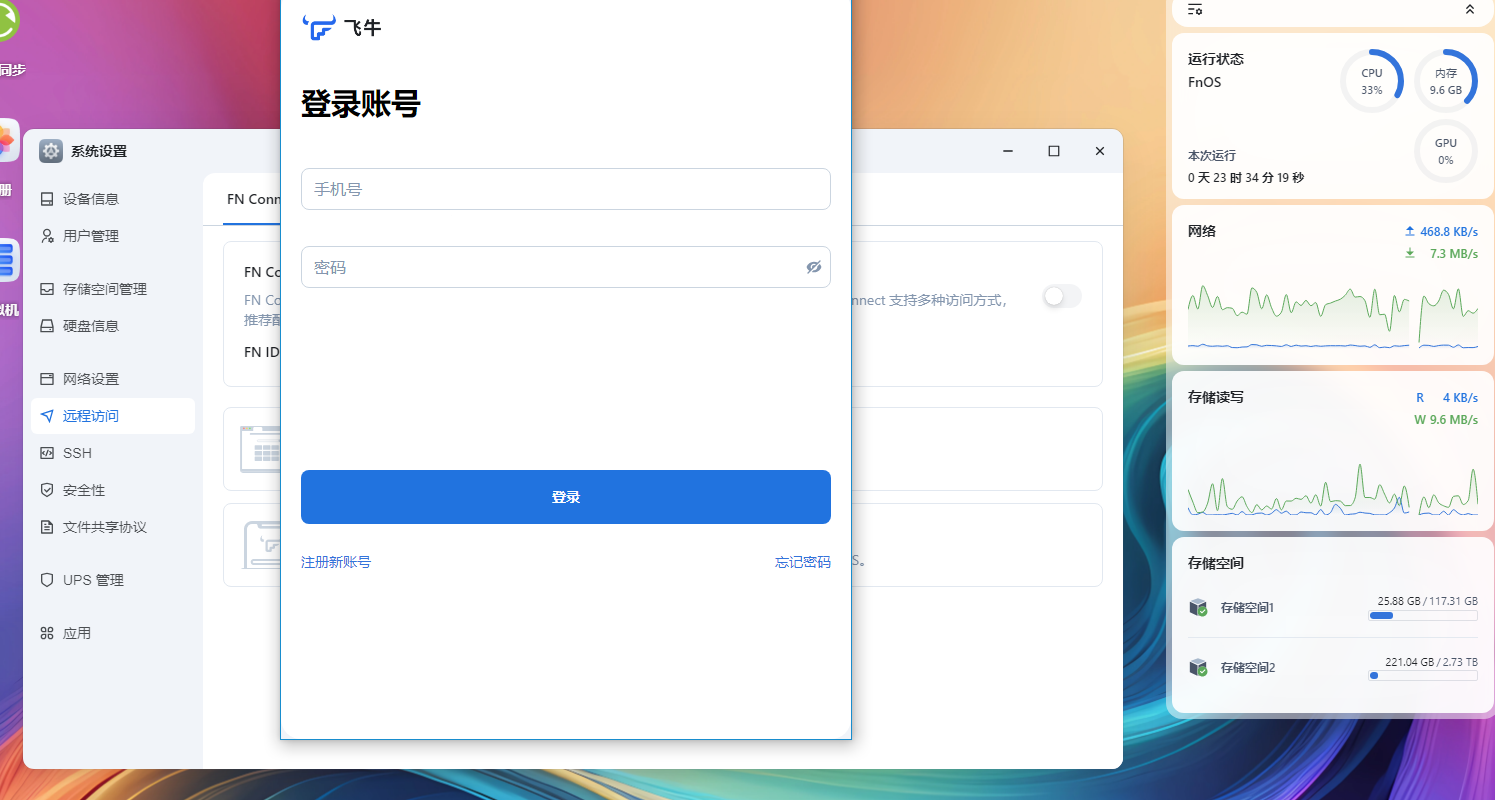Click the 飞牛 bull logo in login dialog
This screenshot has width=1495, height=800.
point(319,27)
